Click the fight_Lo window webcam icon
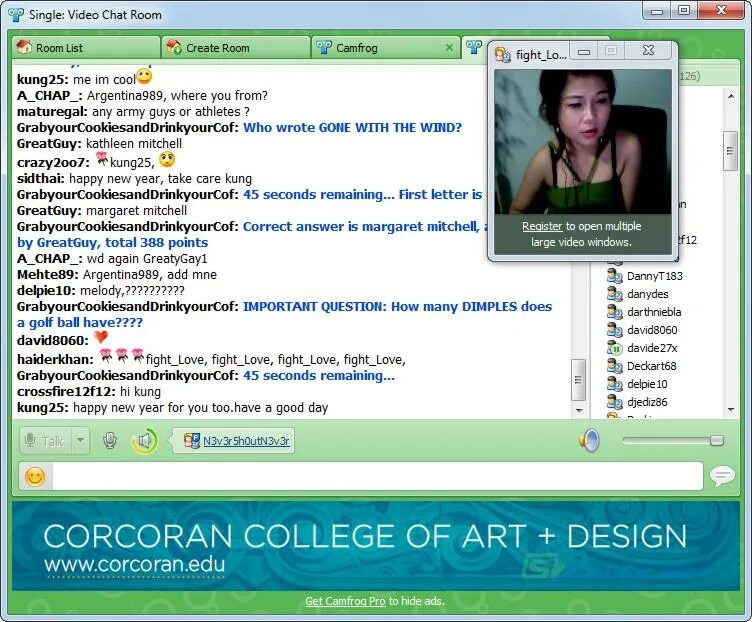 [503, 55]
